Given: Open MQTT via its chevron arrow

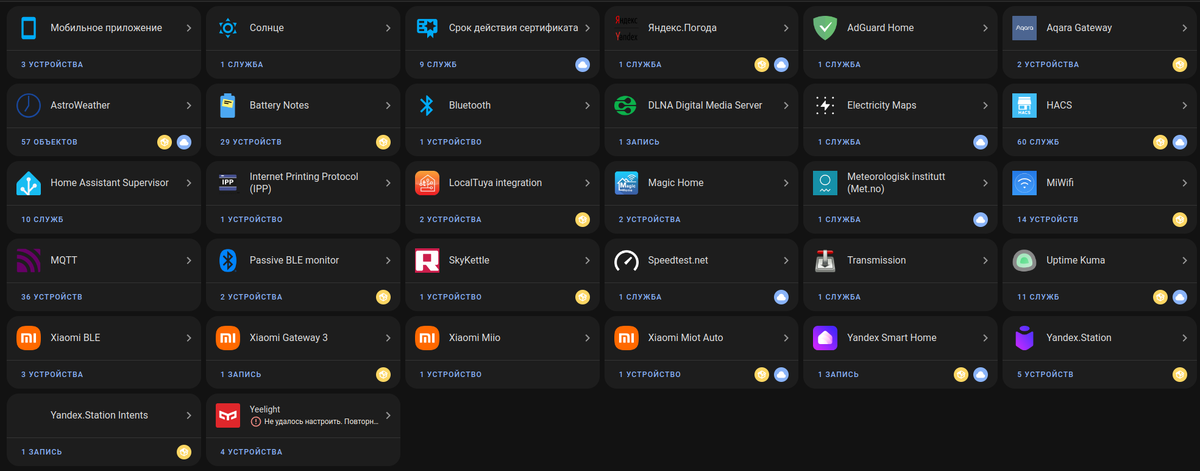Looking at the screenshot, I should click(x=188, y=260).
